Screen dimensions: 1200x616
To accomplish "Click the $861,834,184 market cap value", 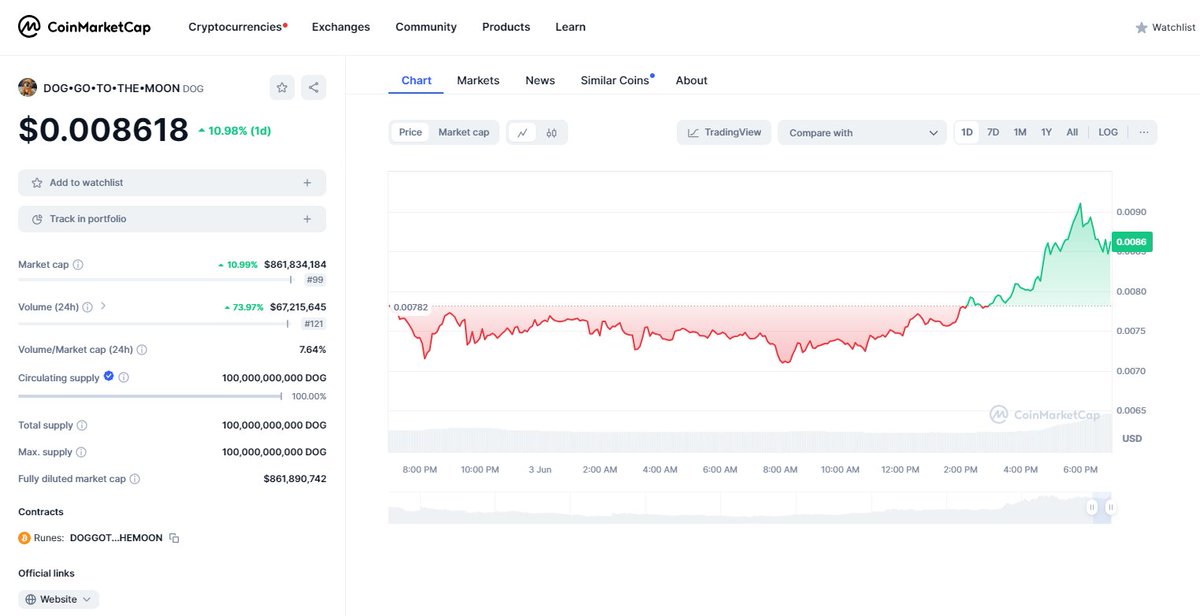I will tap(295, 265).
